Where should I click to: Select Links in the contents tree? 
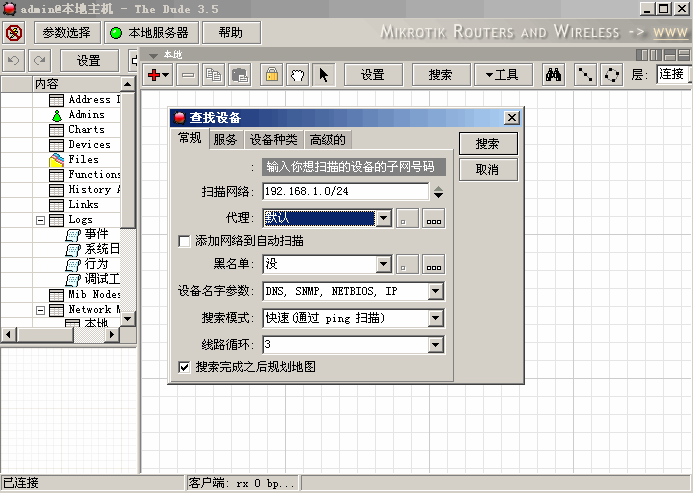pyautogui.click(x=84, y=205)
